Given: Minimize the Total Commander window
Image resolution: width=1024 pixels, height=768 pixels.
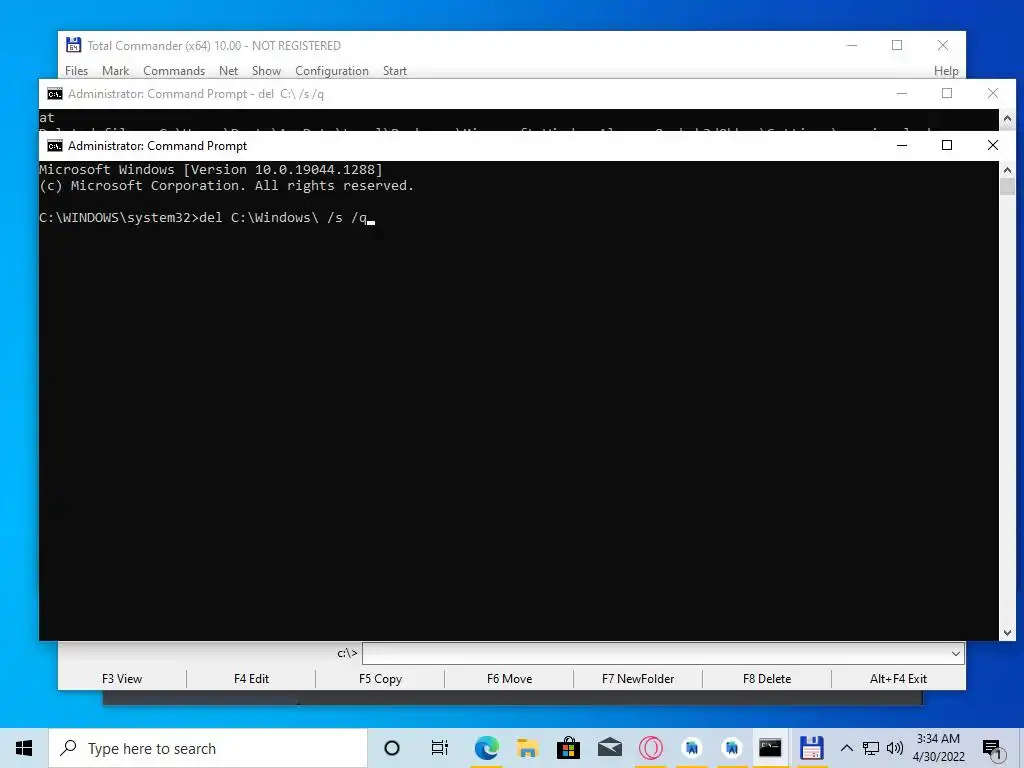Looking at the screenshot, I should 852,45.
